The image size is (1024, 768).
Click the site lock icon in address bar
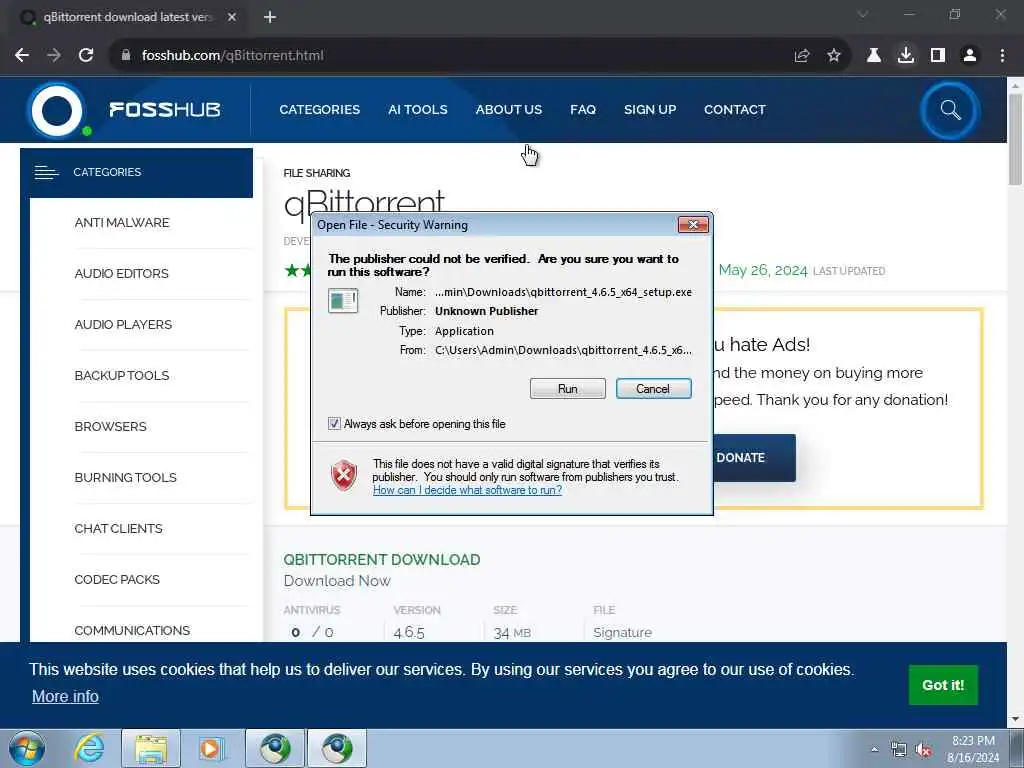click(126, 56)
